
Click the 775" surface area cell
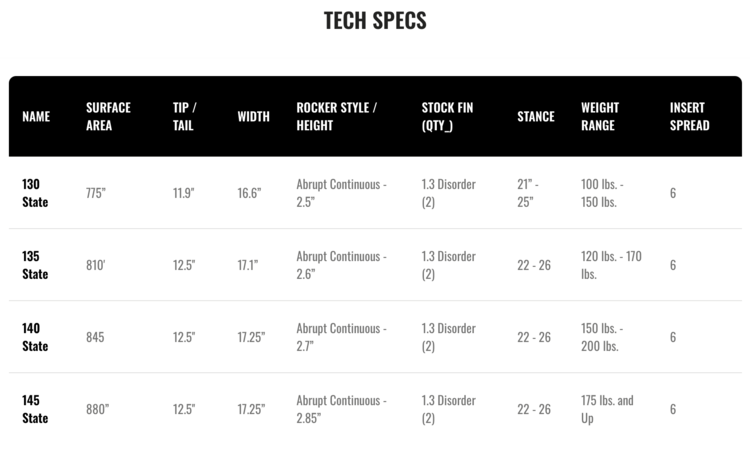[x=96, y=193]
